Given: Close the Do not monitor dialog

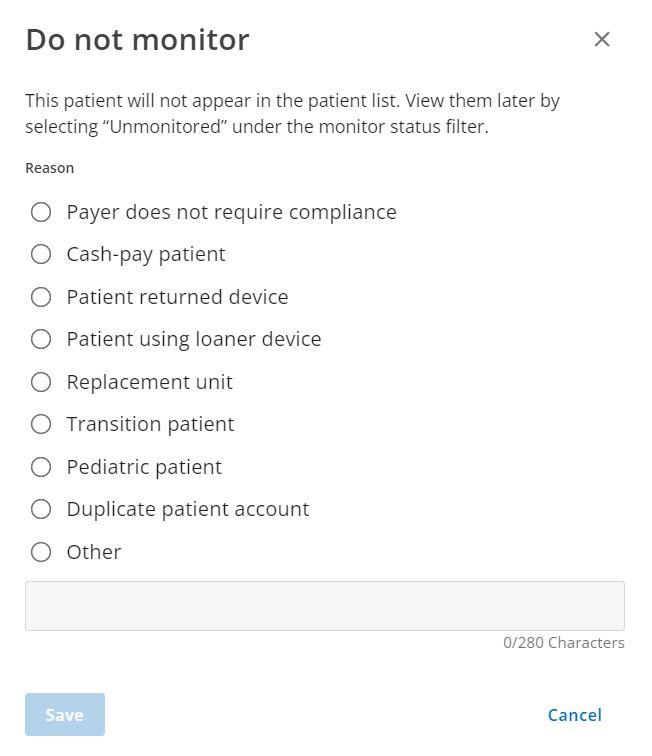Looking at the screenshot, I should [x=602, y=39].
